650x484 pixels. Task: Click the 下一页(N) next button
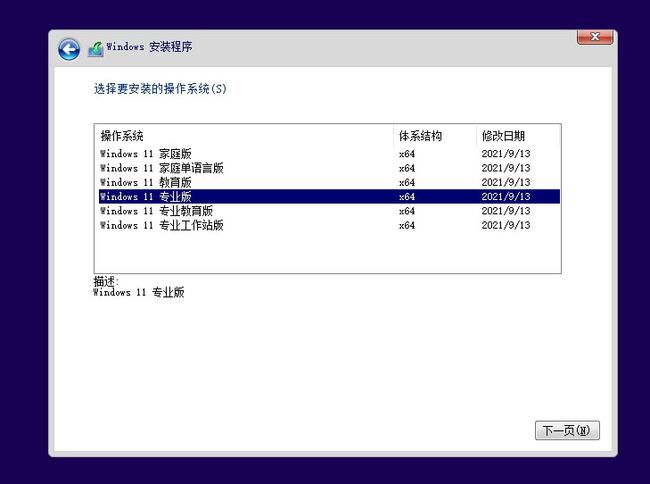567,431
